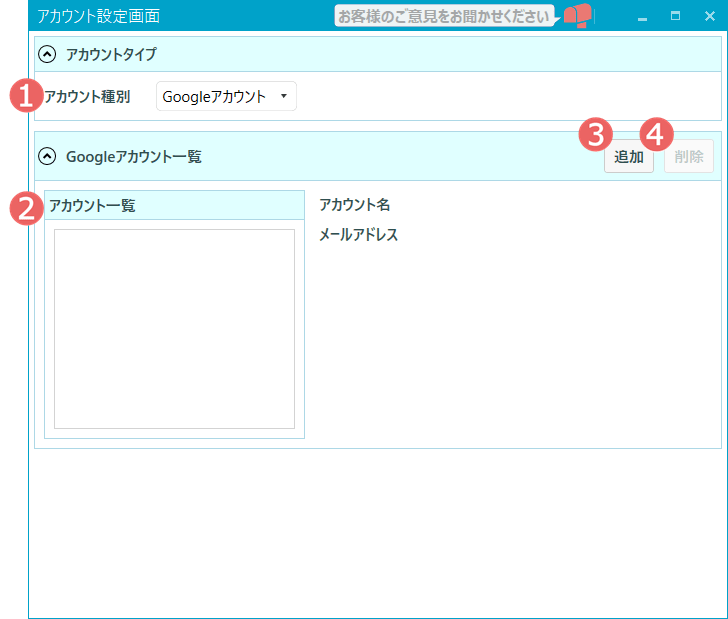Click the お客様のご意見をお聞かせください feedback bubble
728x619 pixels.
pos(444,16)
